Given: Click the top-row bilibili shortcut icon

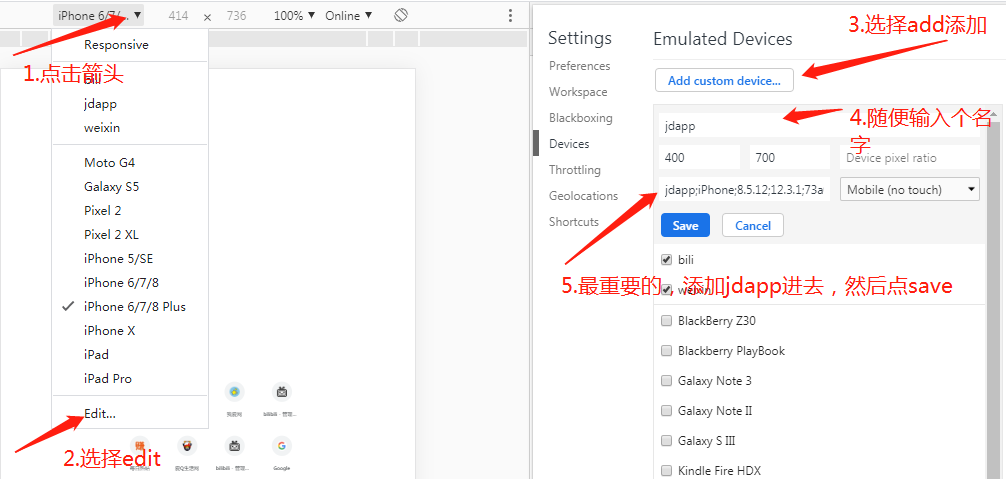Looking at the screenshot, I should pos(282,392).
